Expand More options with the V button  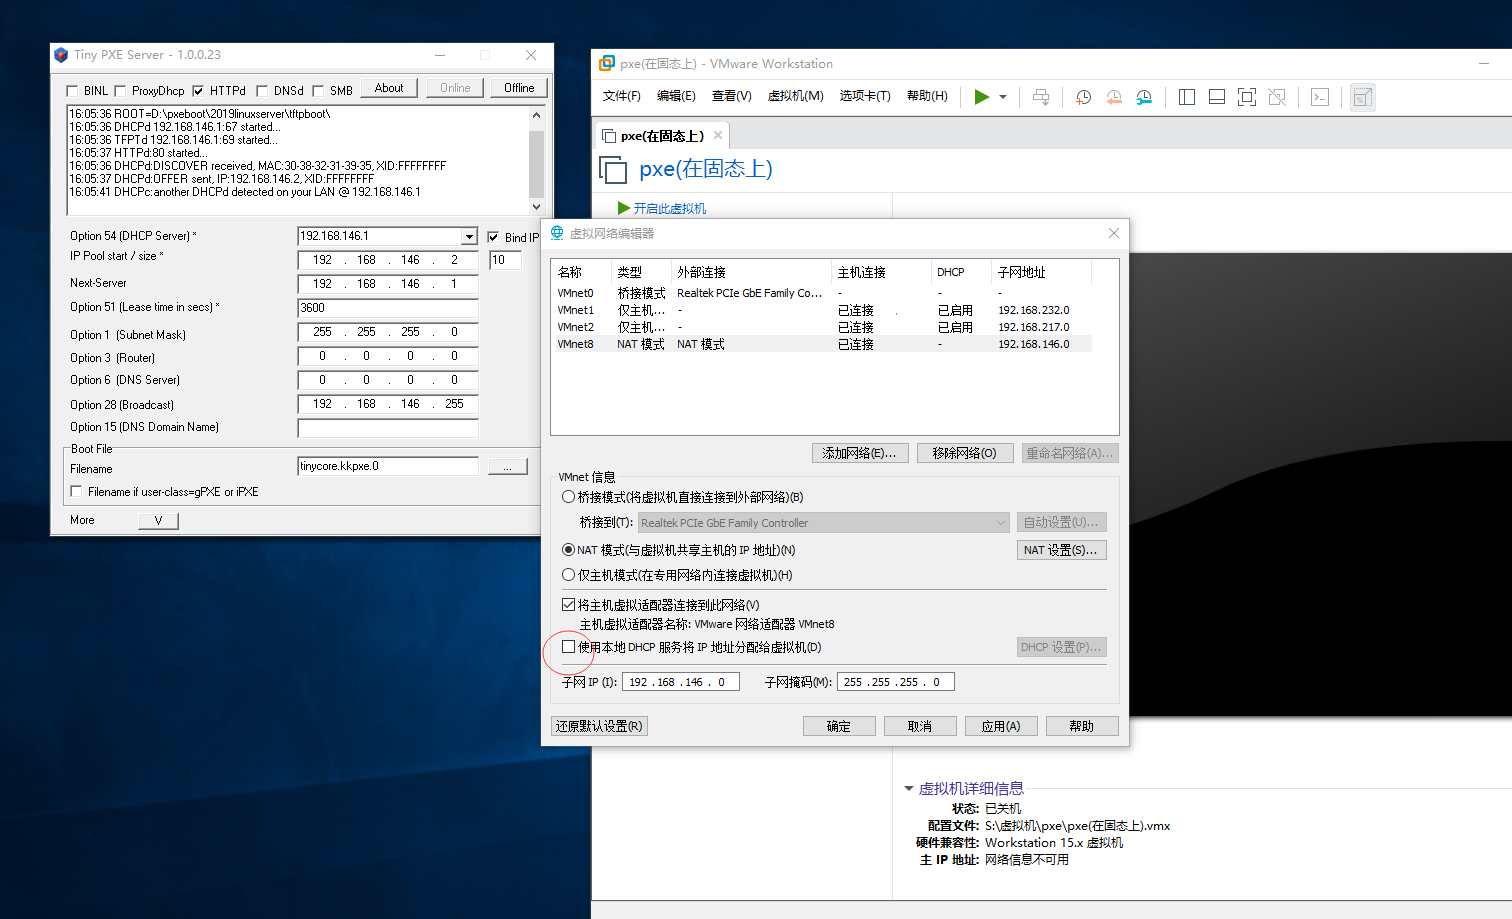[x=158, y=520]
